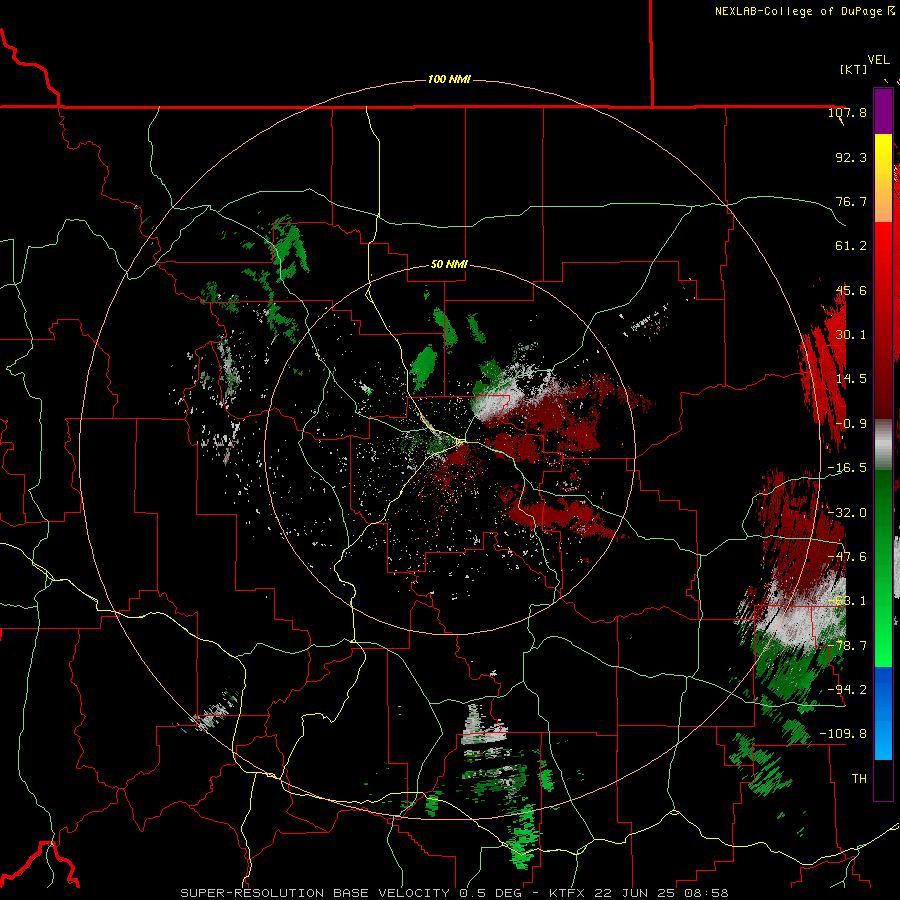
Task: Click the 100 NMI range ring label
Action: 449,79
